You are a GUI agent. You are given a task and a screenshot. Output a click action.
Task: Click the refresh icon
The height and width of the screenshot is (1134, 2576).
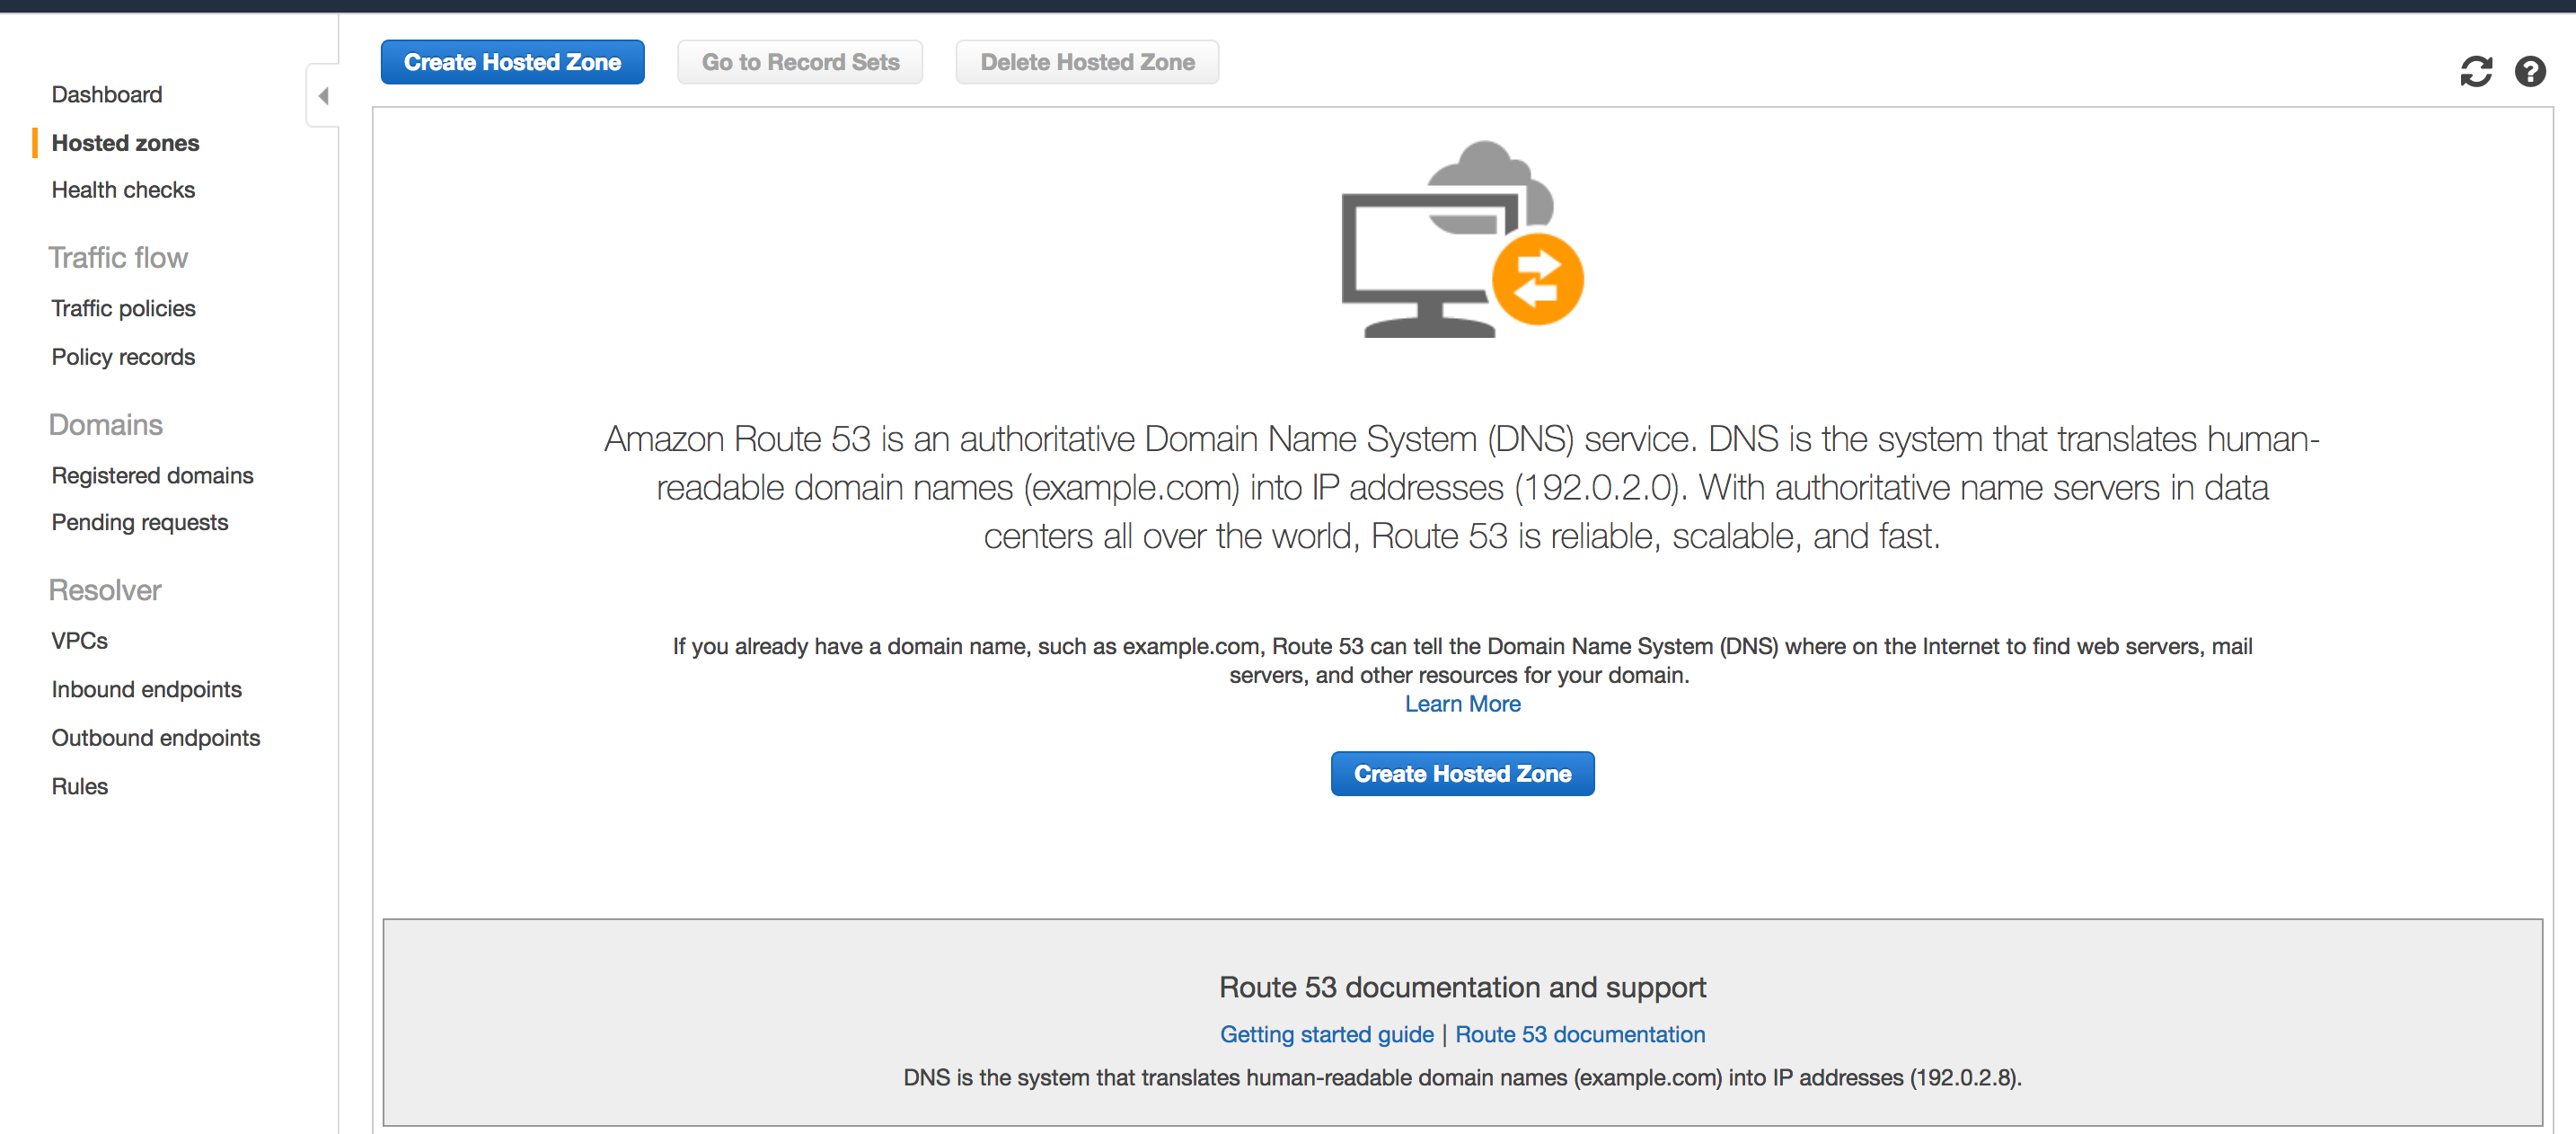click(2475, 72)
